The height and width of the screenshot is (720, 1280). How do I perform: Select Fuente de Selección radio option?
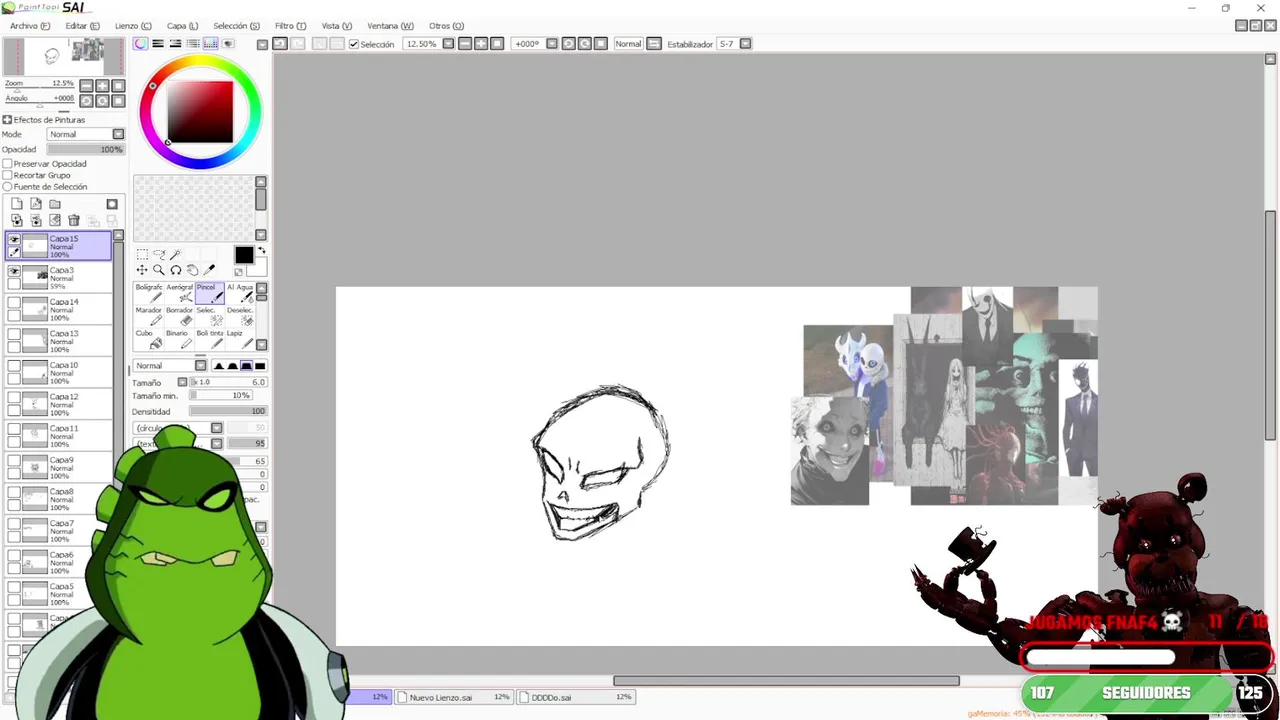(7, 187)
